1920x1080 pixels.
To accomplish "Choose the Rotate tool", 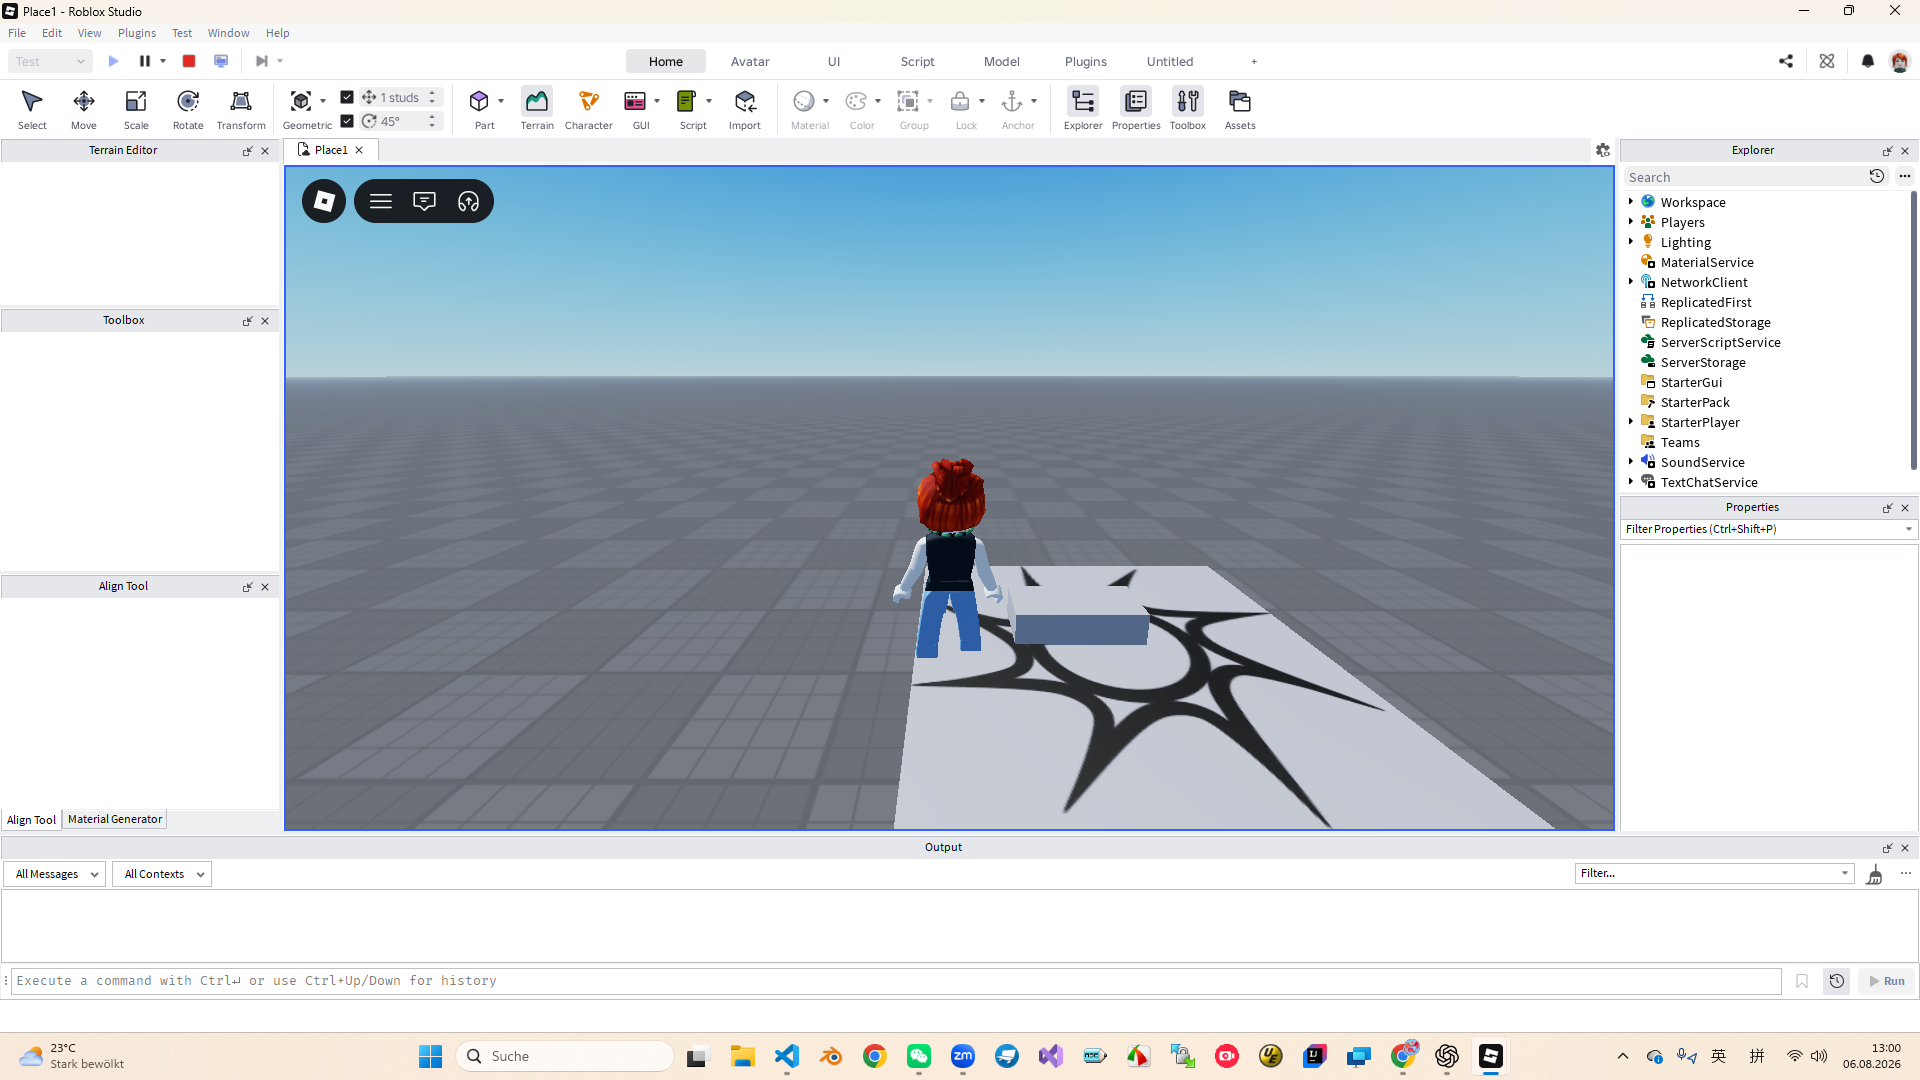I will 188,109.
